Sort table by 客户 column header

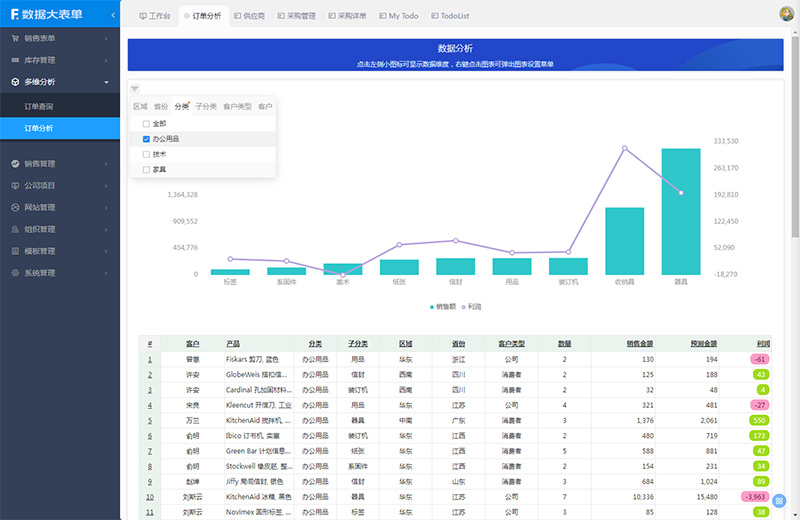click(x=192, y=344)
